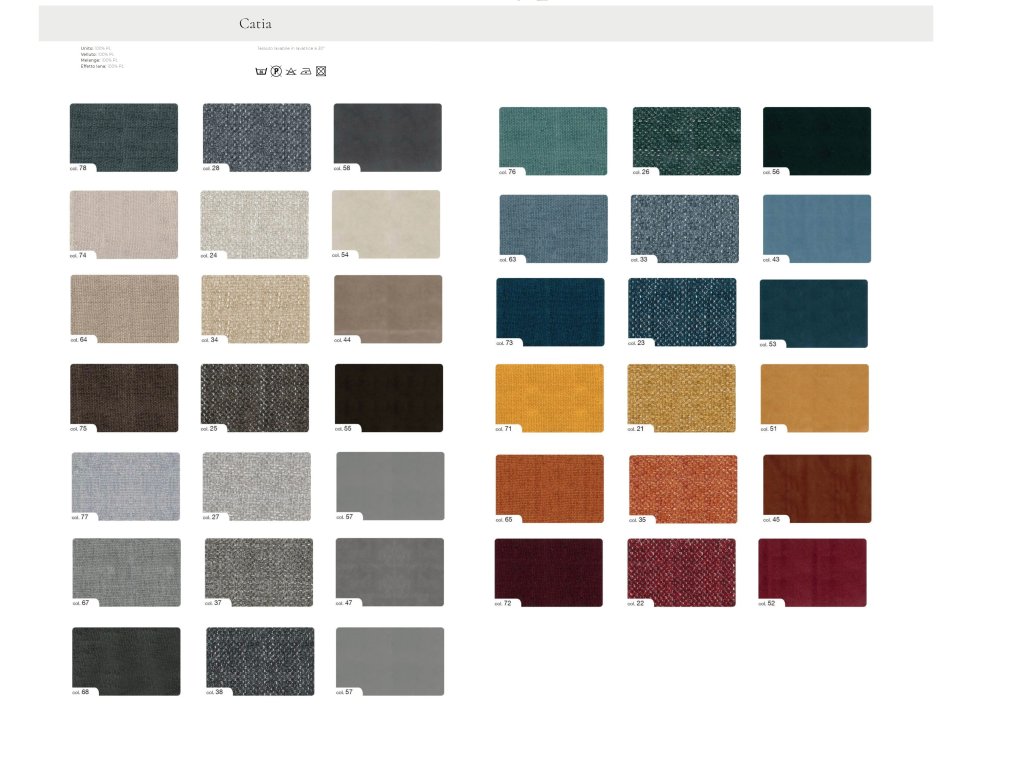Screen dimensions: 1024x768
Task: Click the ironing care symbol
Action: click(x=306, y=72)
